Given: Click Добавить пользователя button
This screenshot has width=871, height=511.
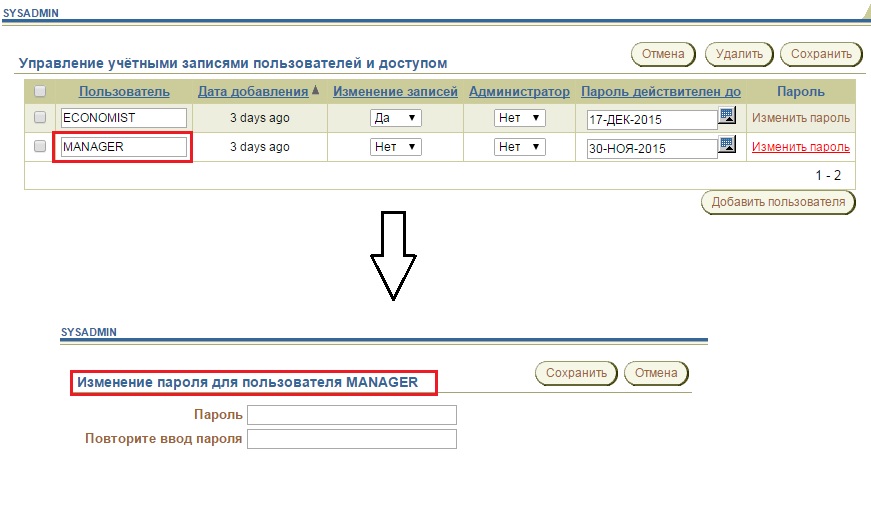Looking at the screenshot, I should pyautogui.click(x=778, y=202).
